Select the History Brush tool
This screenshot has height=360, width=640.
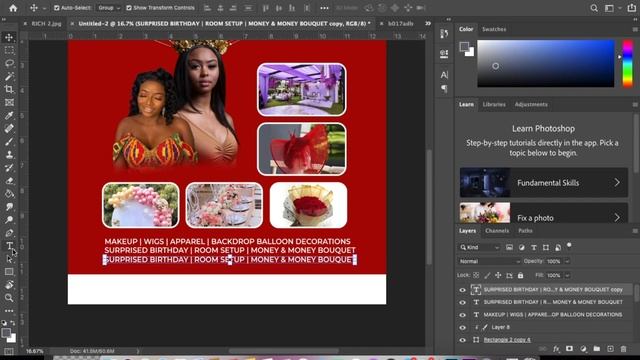9,168
